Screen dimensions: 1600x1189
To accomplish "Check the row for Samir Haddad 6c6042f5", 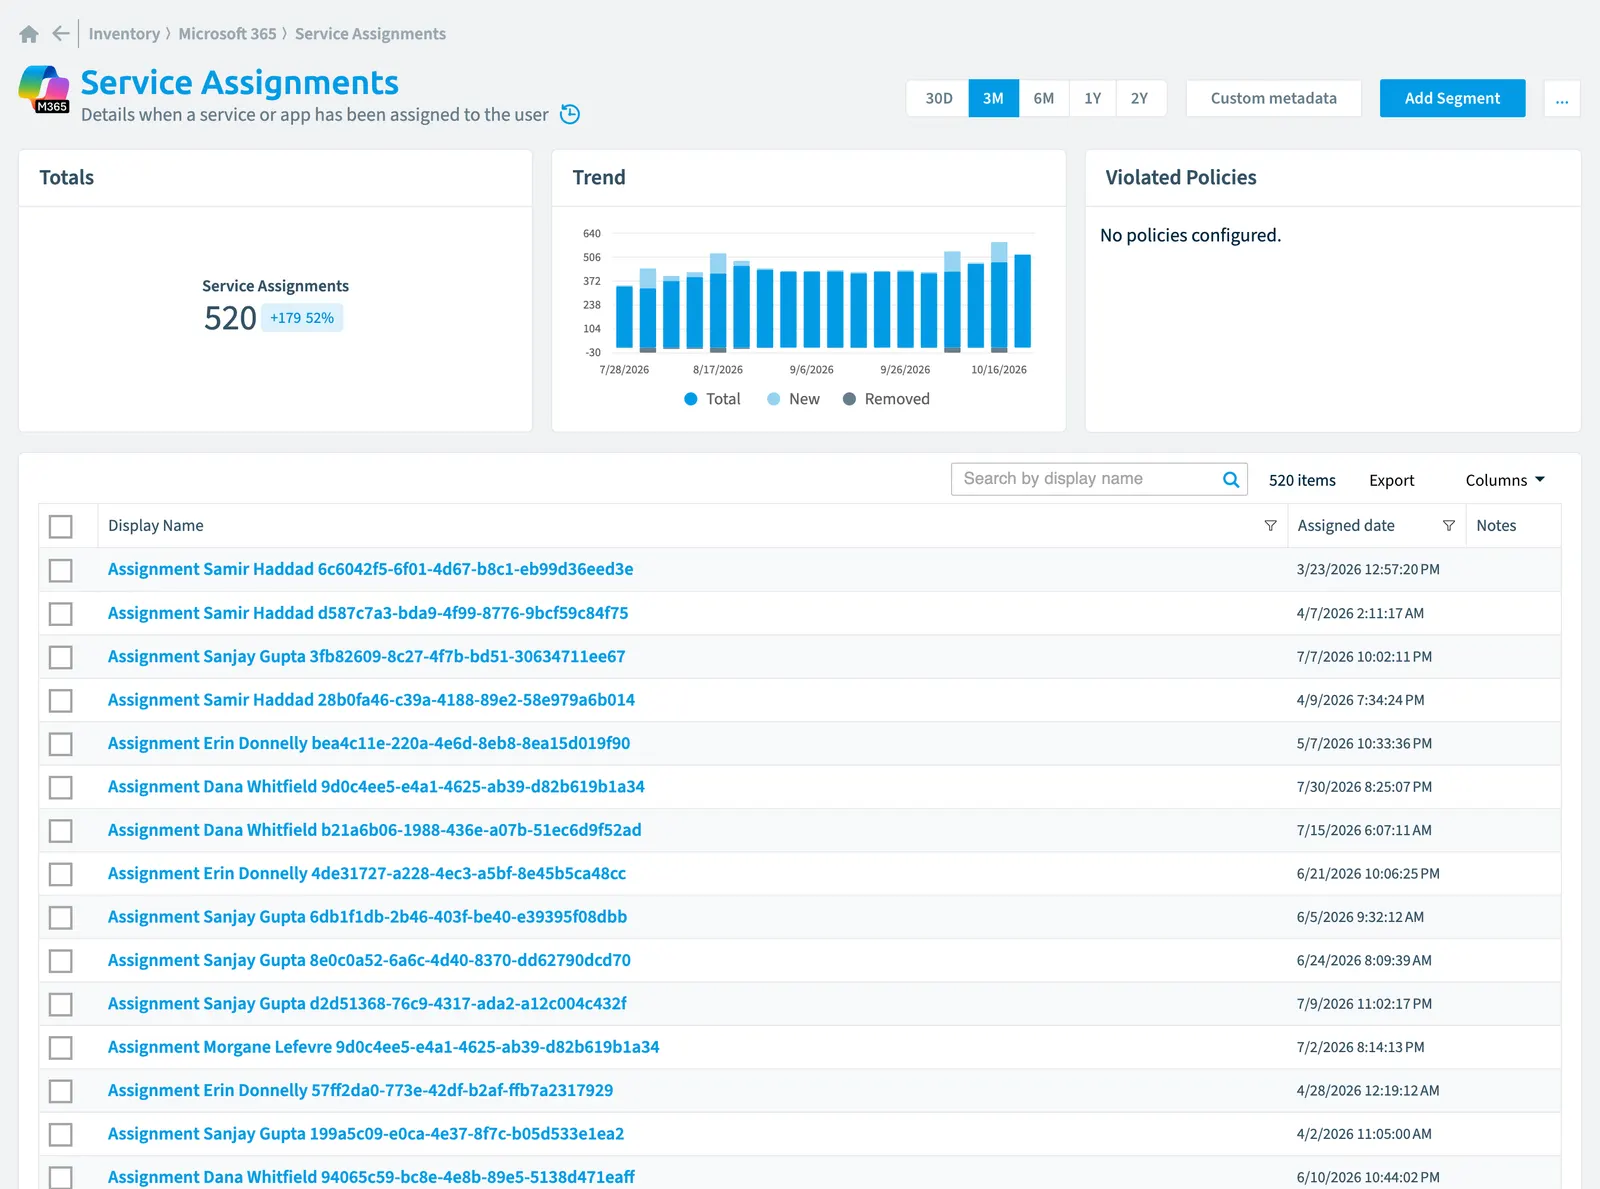I will 61,570.
